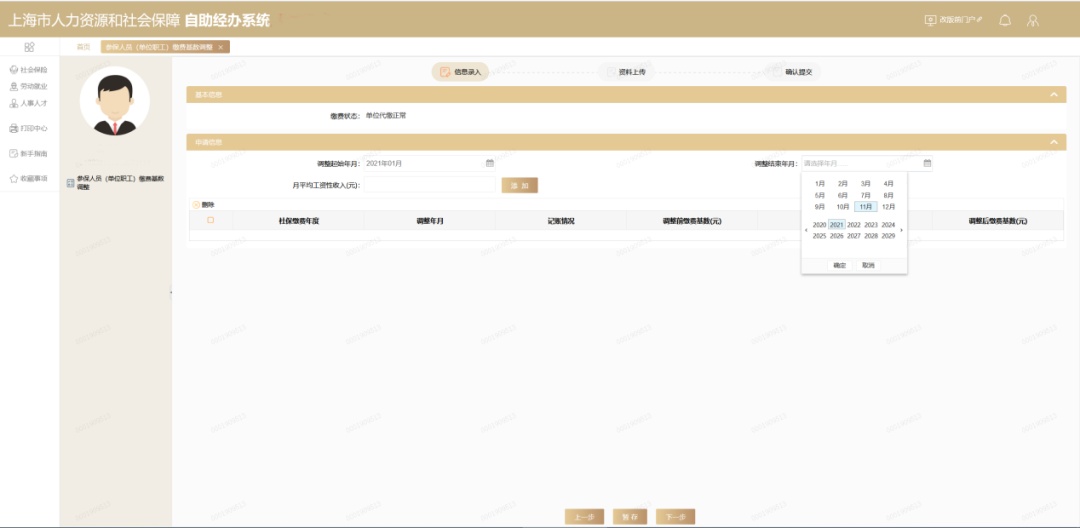This screenshot has height=528, width=1080.
Task: Choose year 2020 in the picker
Action: [820, 225]
